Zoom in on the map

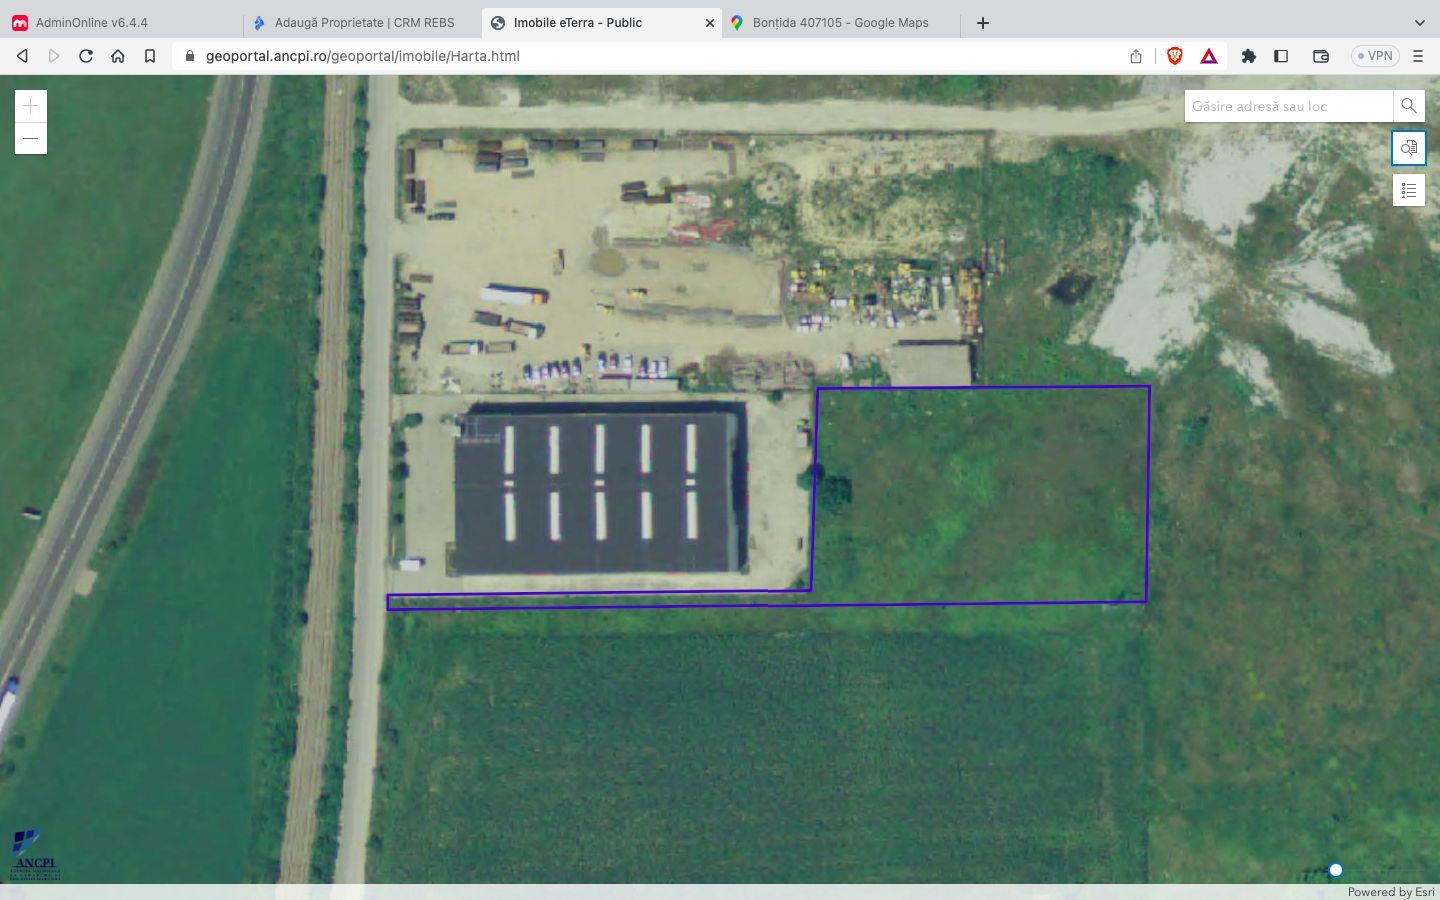pos(31,106)
